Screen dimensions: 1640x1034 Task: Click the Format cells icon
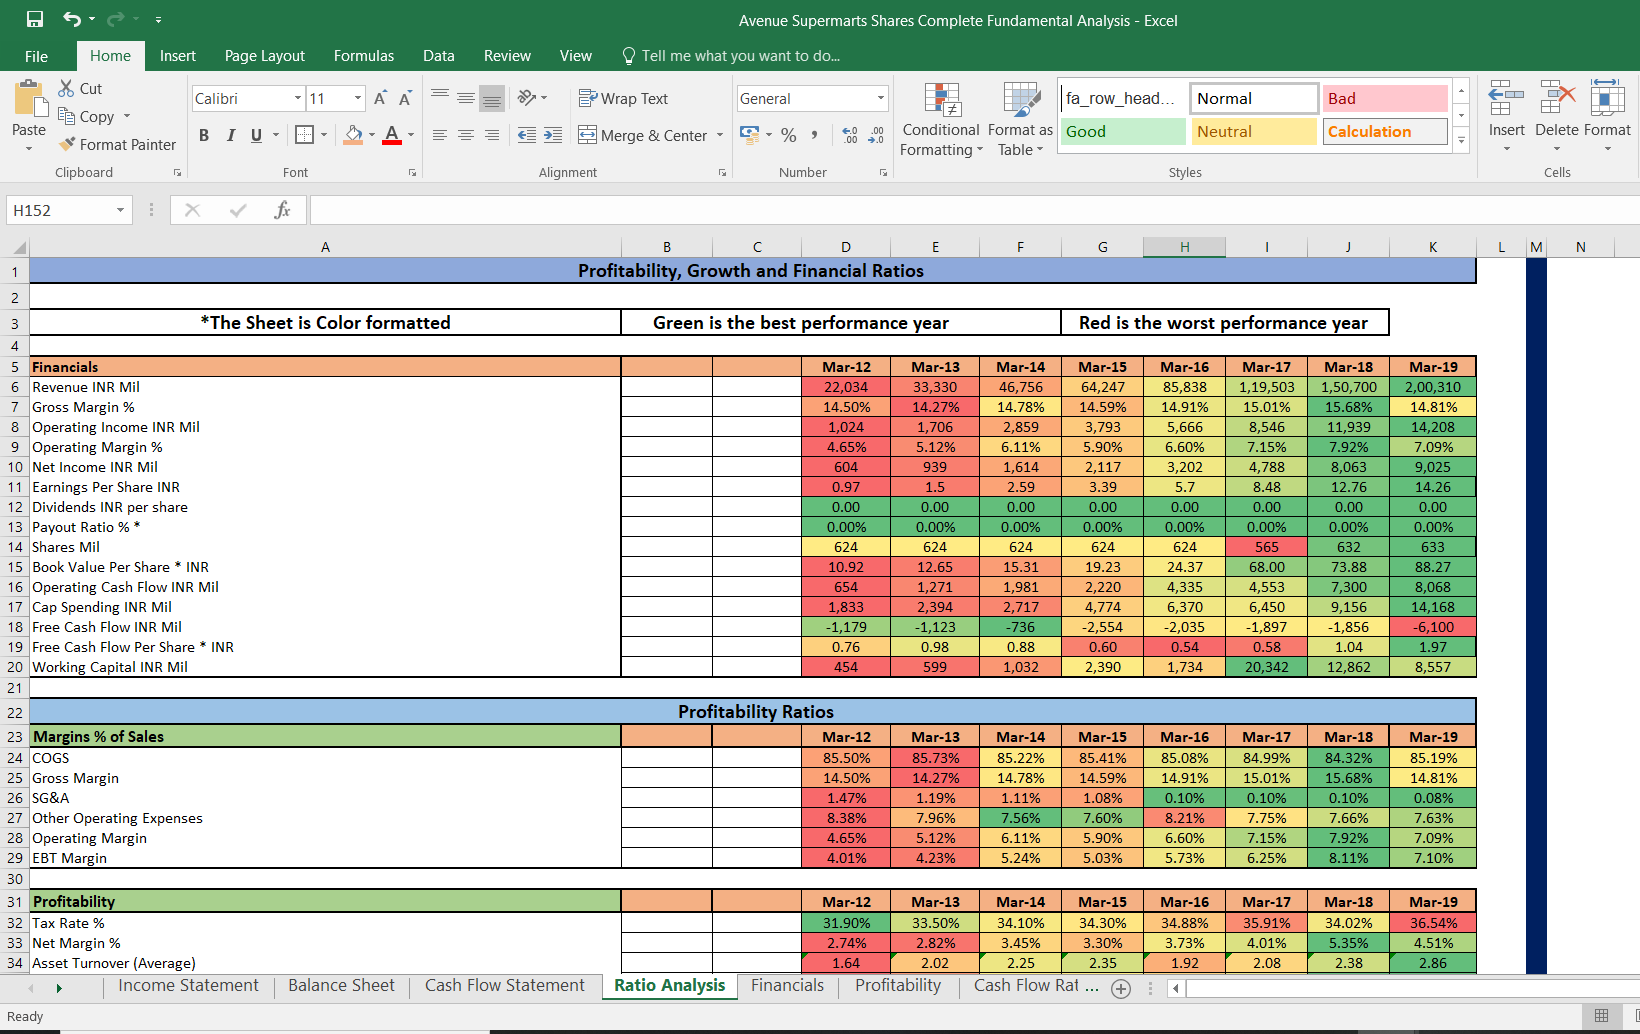click(1607, 99)
